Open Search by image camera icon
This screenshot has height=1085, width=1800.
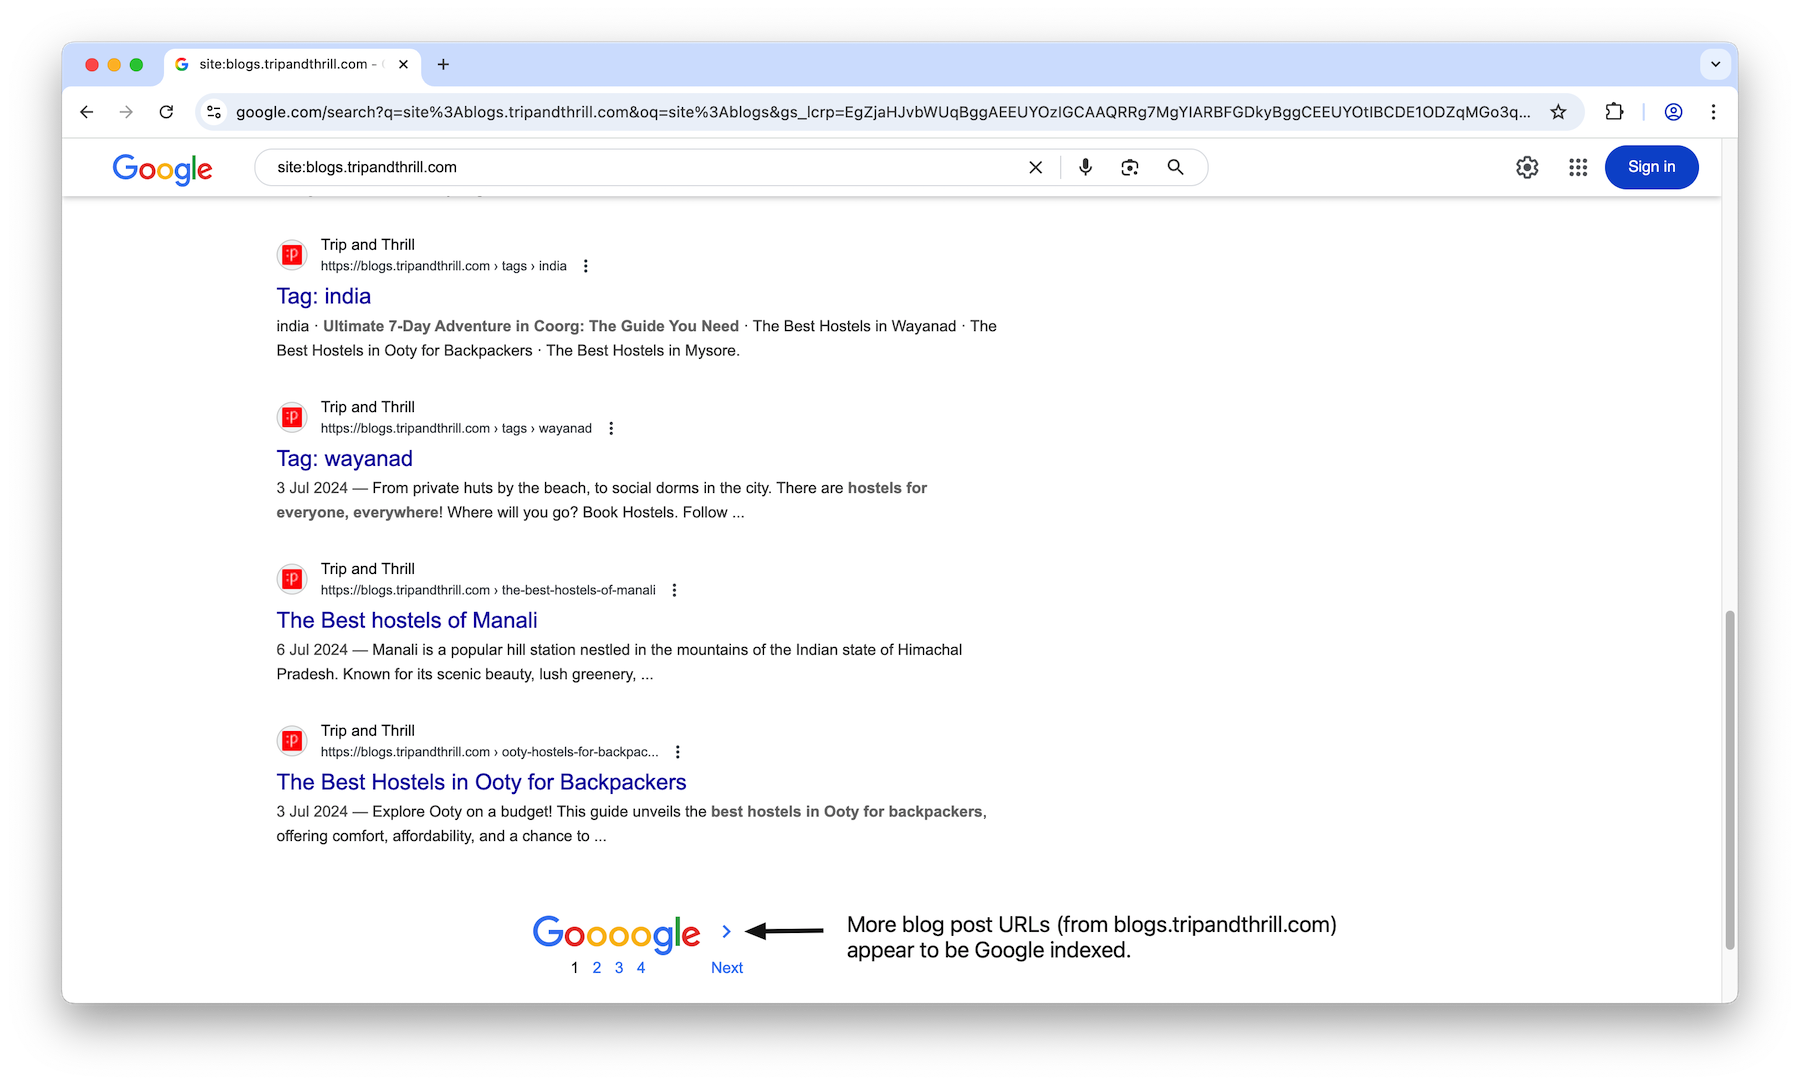coord(1130,167)
